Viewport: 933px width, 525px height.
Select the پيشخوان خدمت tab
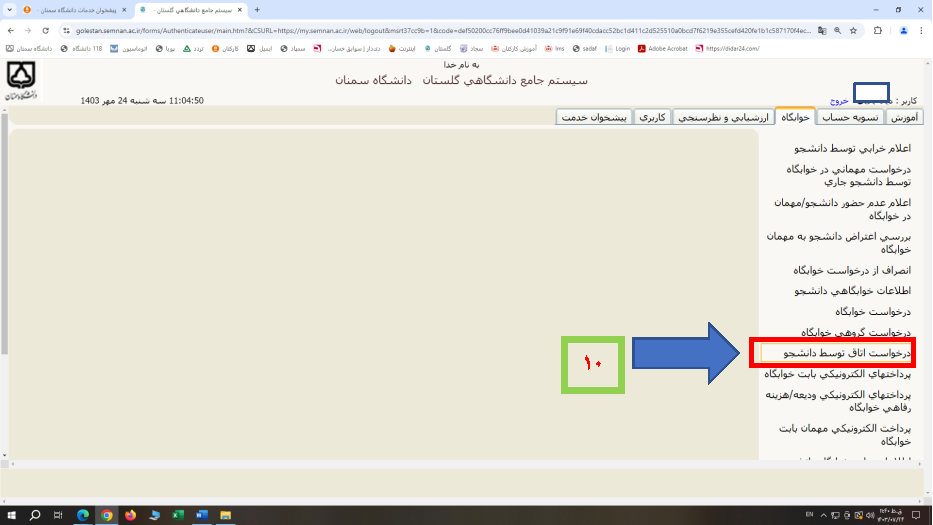pos(594,117)
